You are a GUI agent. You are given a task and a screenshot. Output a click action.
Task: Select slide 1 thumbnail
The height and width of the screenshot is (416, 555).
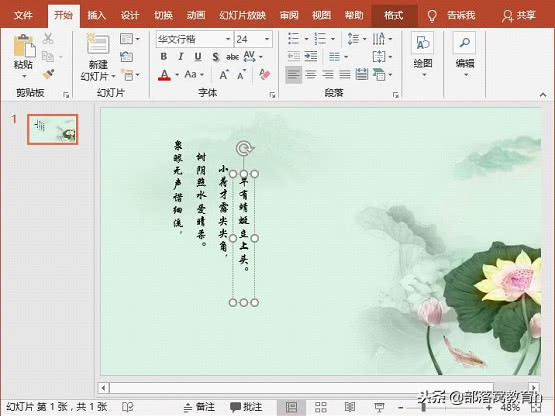click(52, 129)
